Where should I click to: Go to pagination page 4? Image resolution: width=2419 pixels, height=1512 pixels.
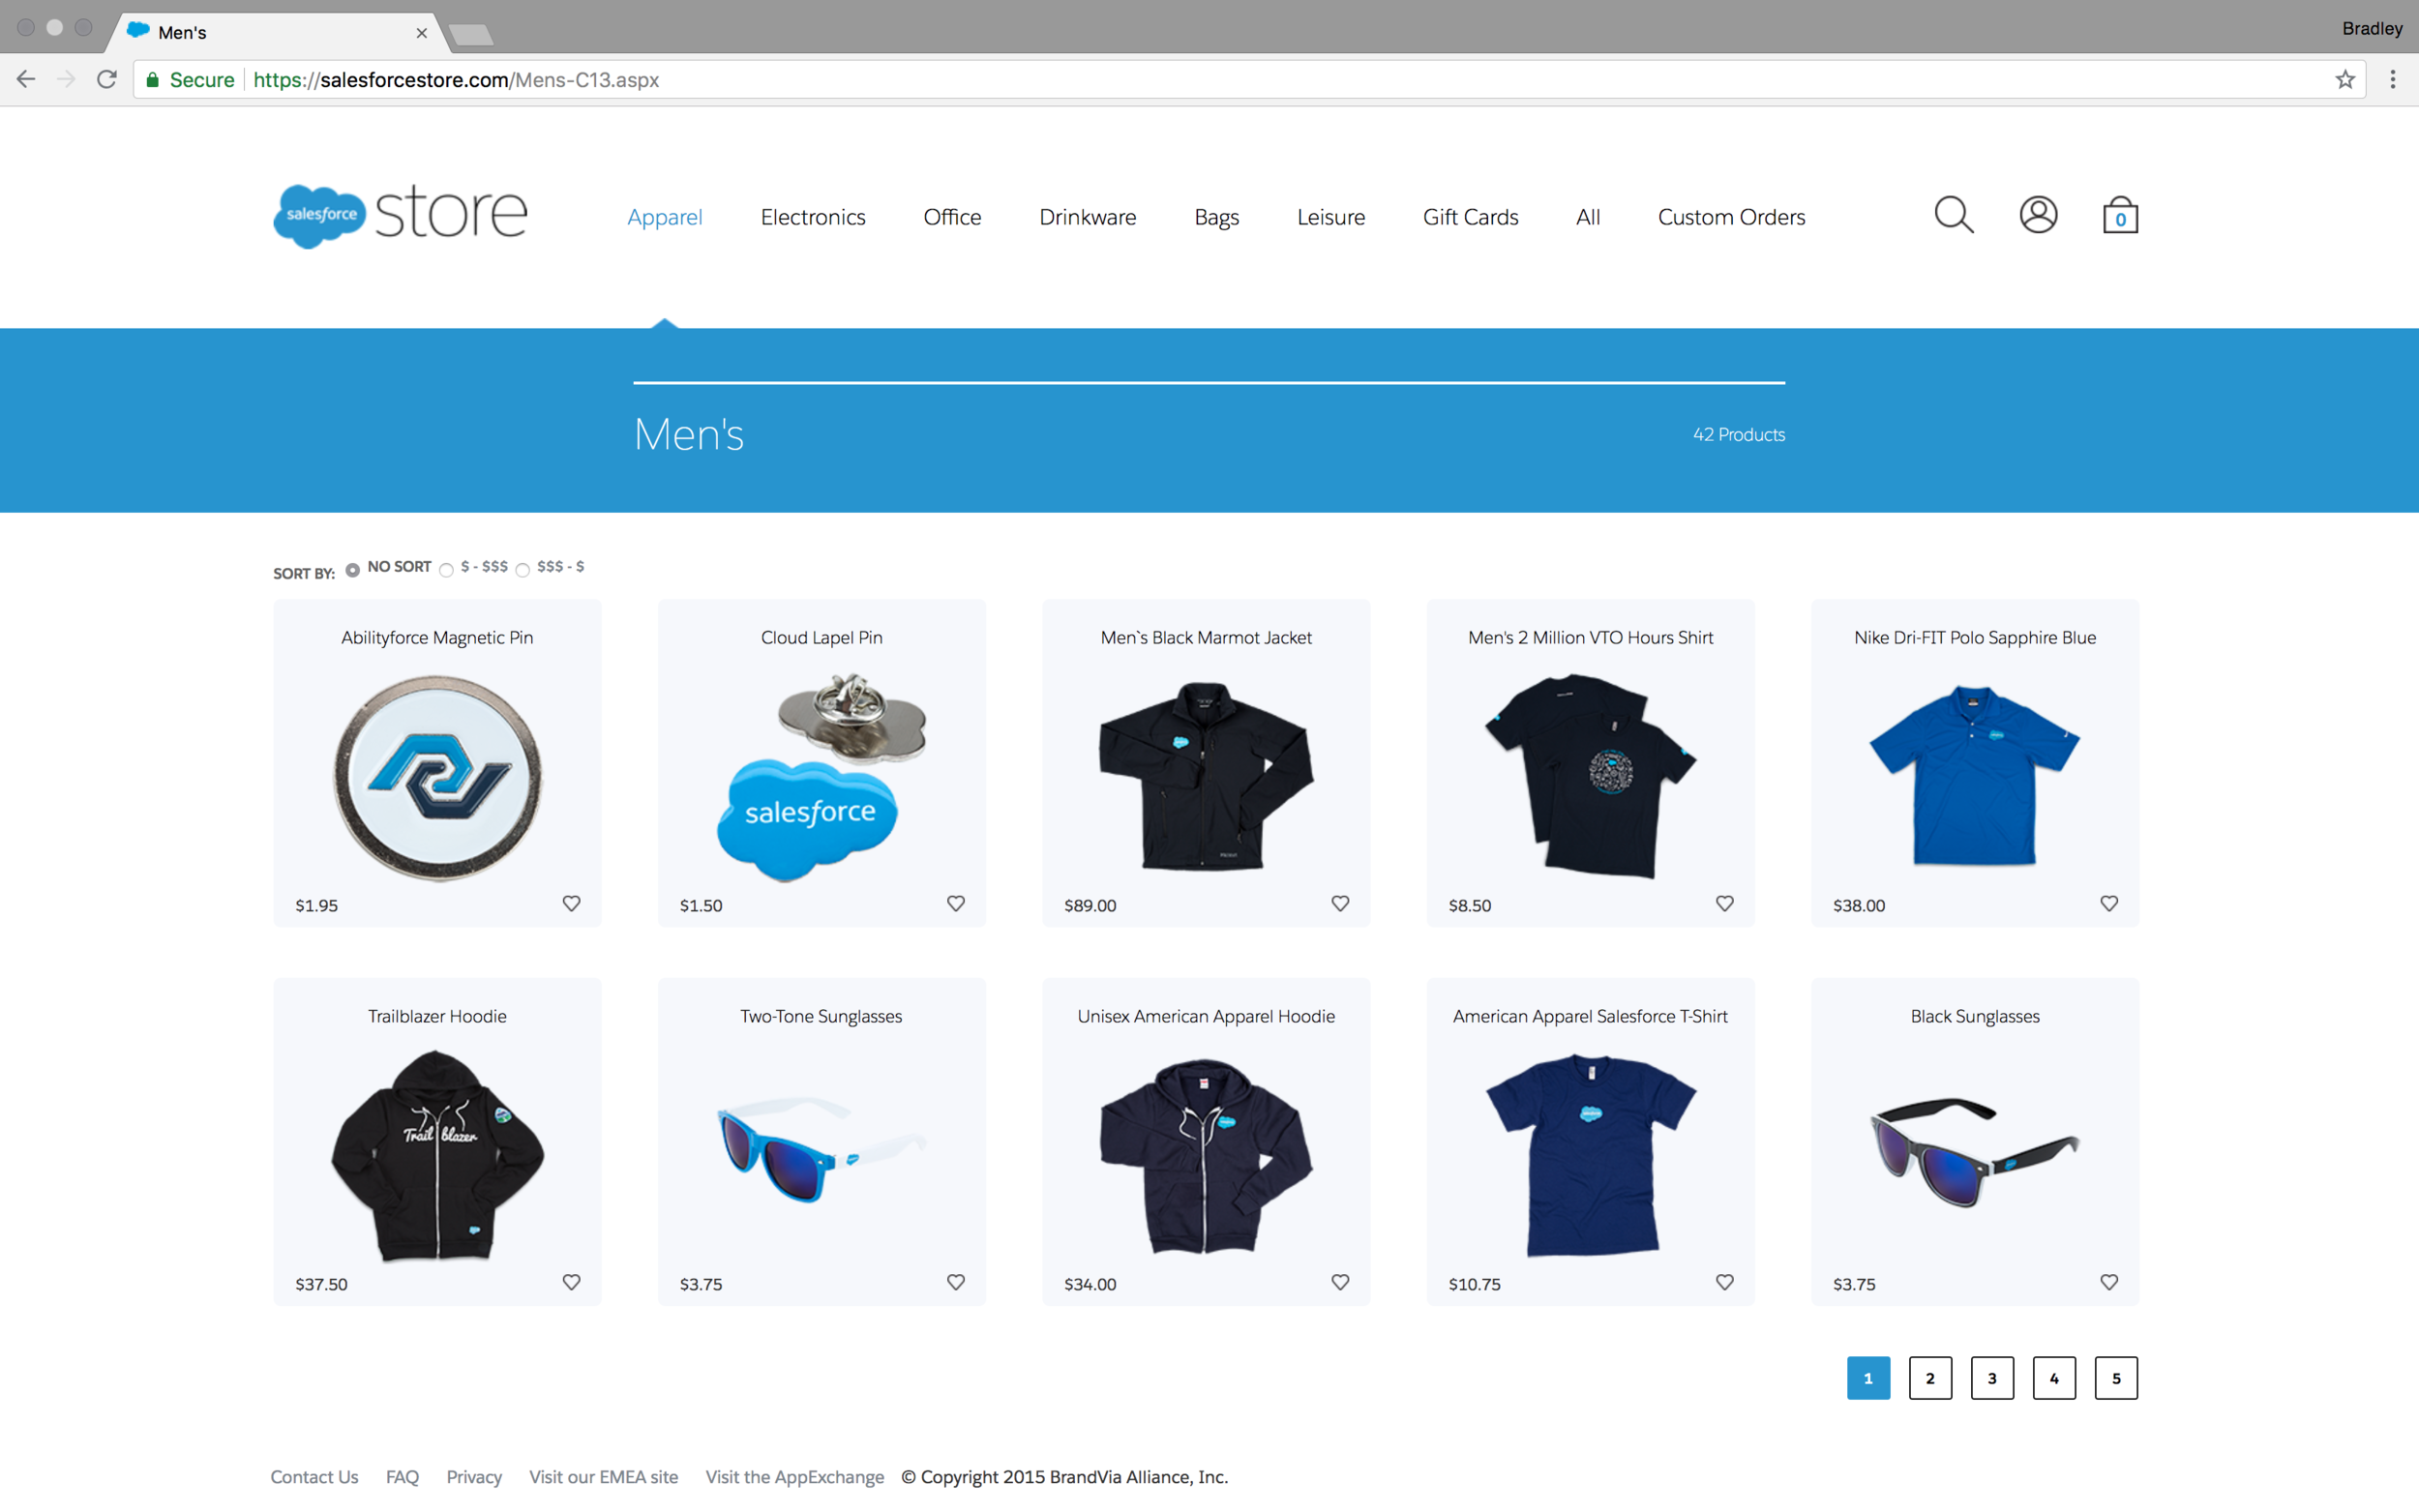click(x=2054, y=1378)
